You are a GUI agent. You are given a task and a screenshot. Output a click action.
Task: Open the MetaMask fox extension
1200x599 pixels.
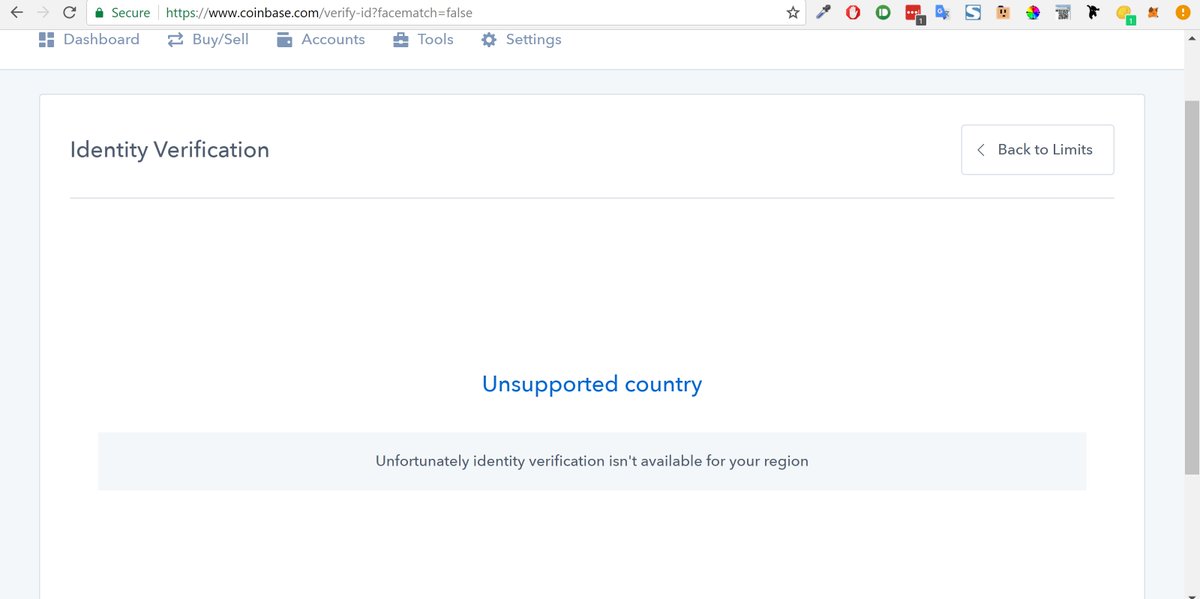point(1153,13)
